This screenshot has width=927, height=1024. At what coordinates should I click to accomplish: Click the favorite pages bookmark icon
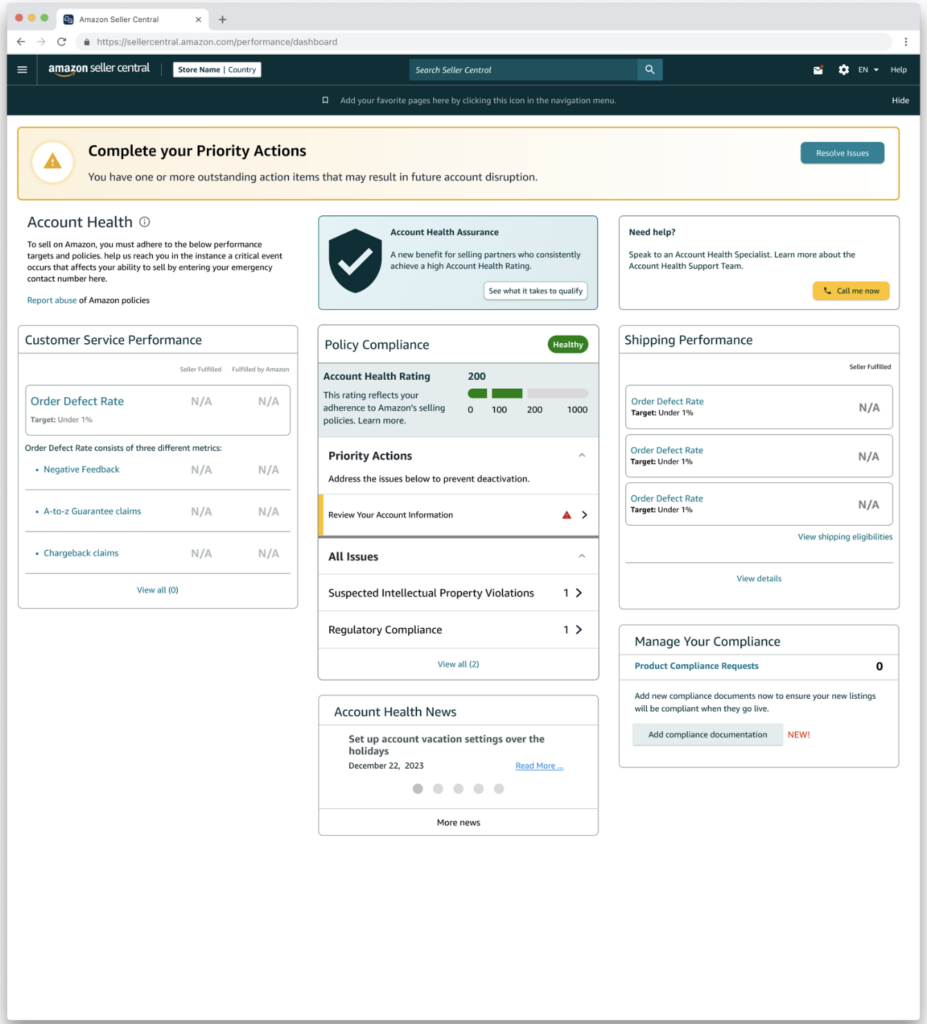tap(324, 100)
